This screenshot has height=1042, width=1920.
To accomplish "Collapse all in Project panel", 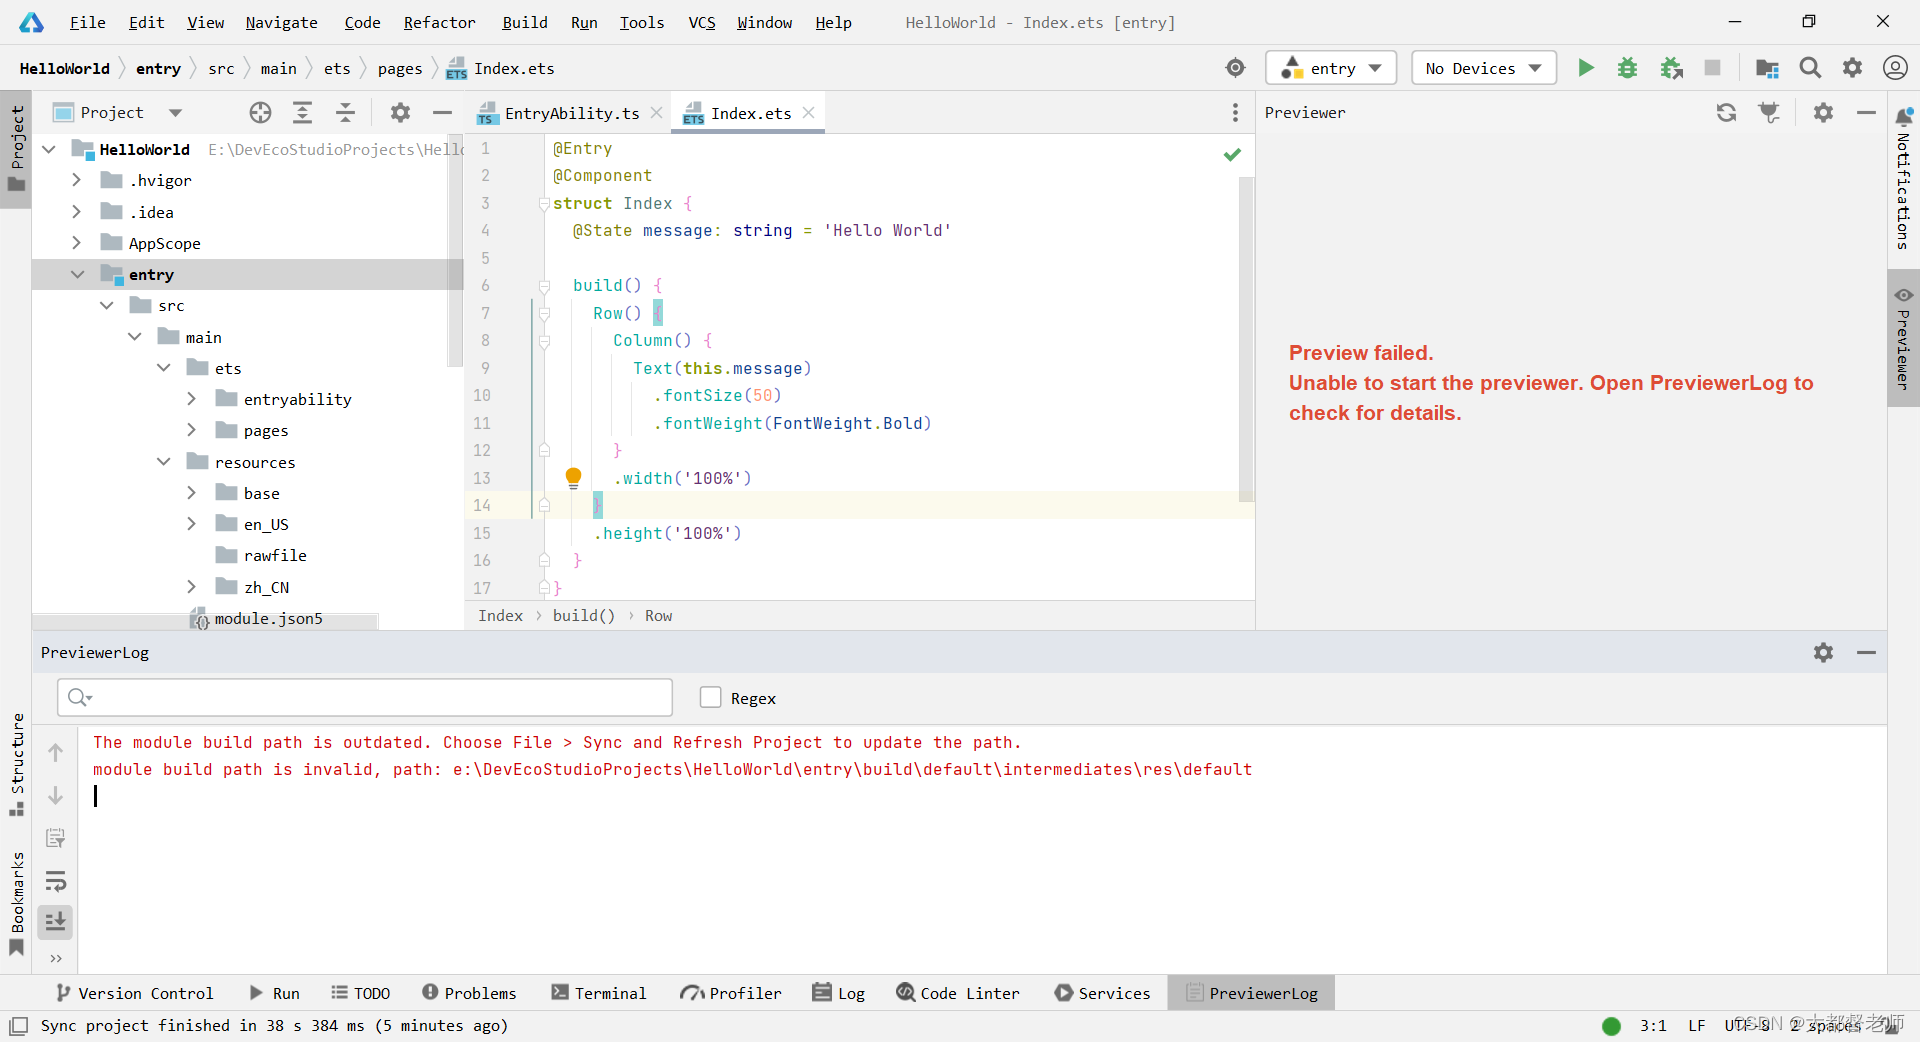I will click(x=346, y=113).
